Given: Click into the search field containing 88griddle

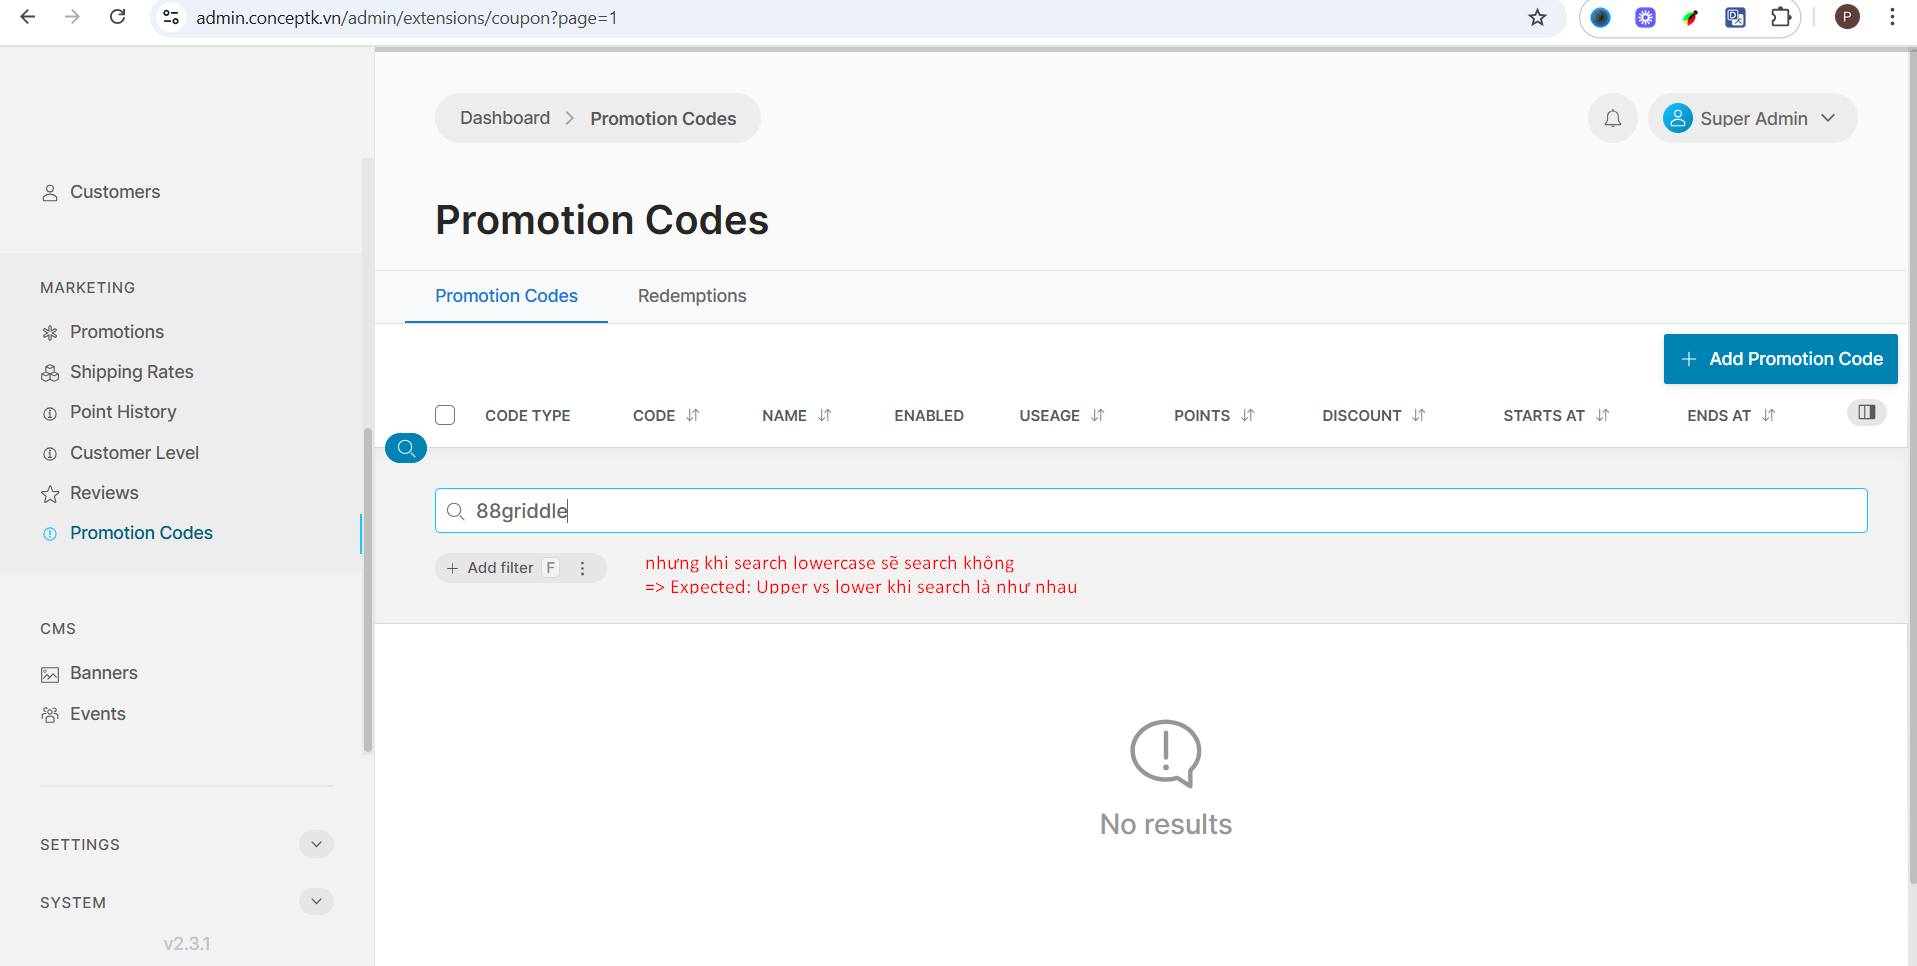Looking at the screenshot, I should (x=1150, y=511).
